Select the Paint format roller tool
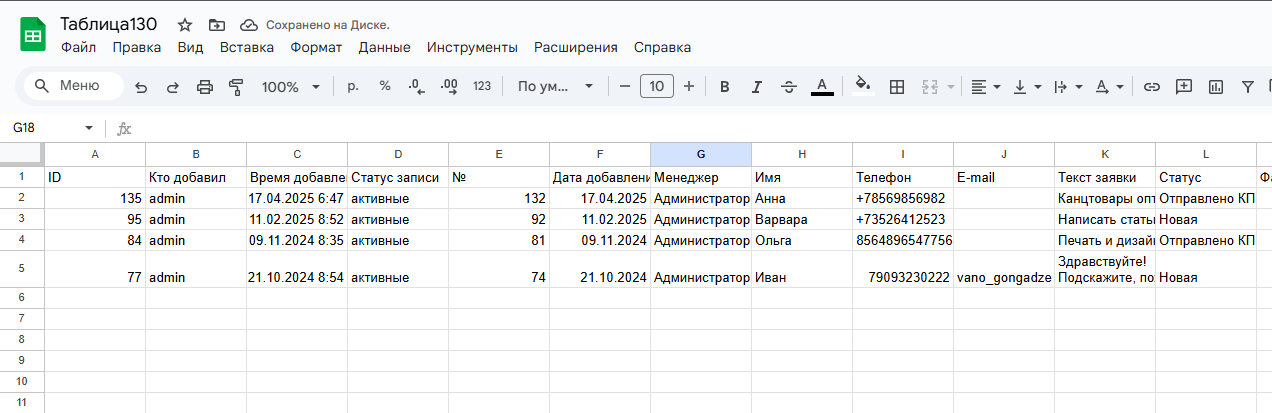 237,87
